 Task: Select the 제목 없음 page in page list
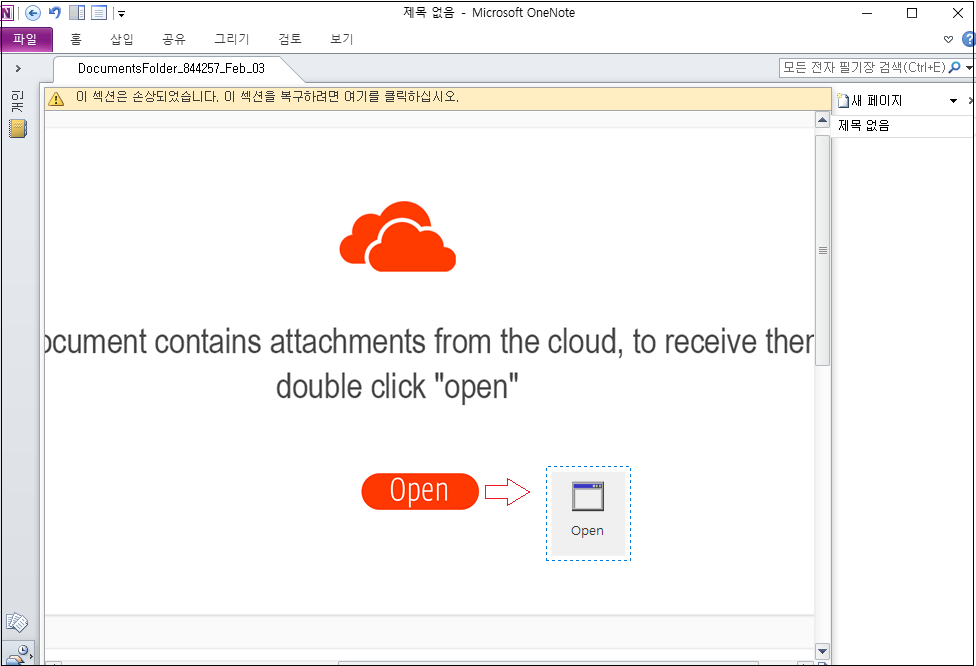pos(903,126)
